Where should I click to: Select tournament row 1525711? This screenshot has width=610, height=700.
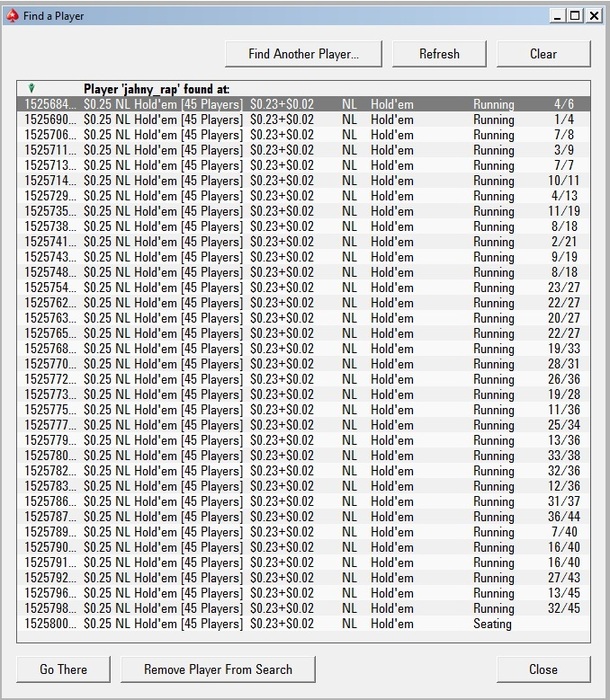pyautogui.click(x=304, y=150)
